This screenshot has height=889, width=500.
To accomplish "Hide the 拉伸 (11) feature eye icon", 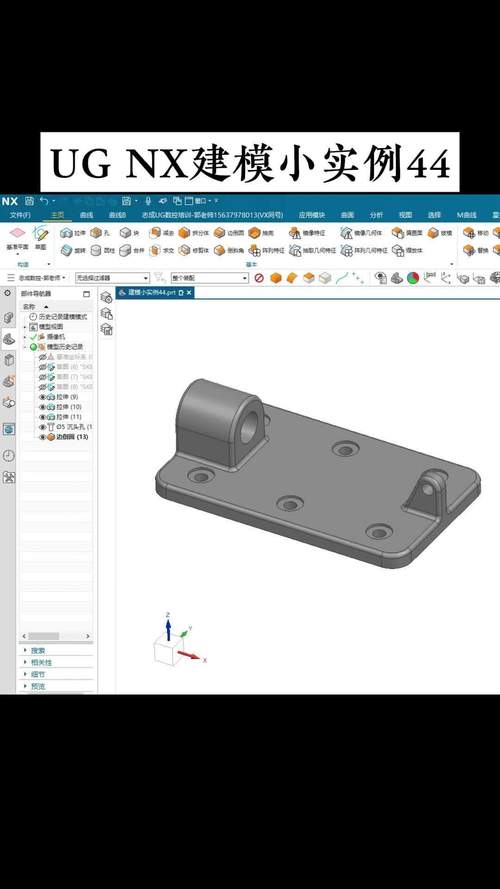I will [x=43, y=417].
